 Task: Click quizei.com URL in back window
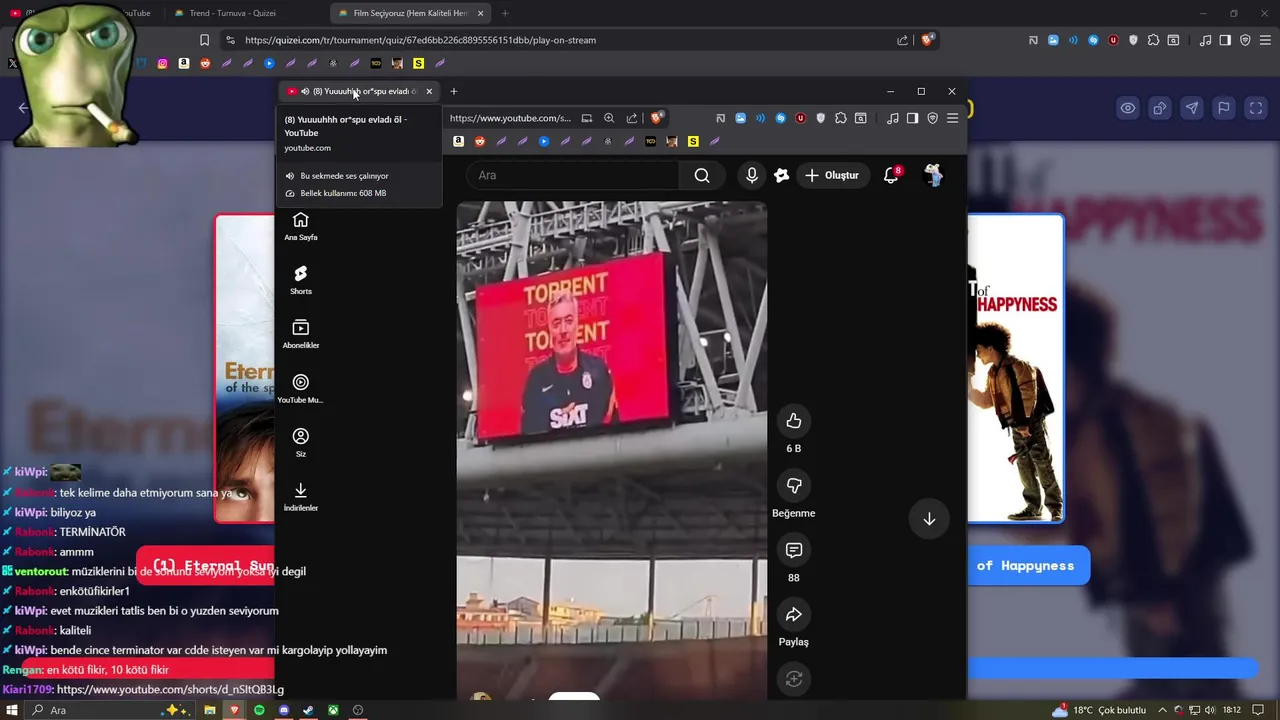tap(420, 40)
